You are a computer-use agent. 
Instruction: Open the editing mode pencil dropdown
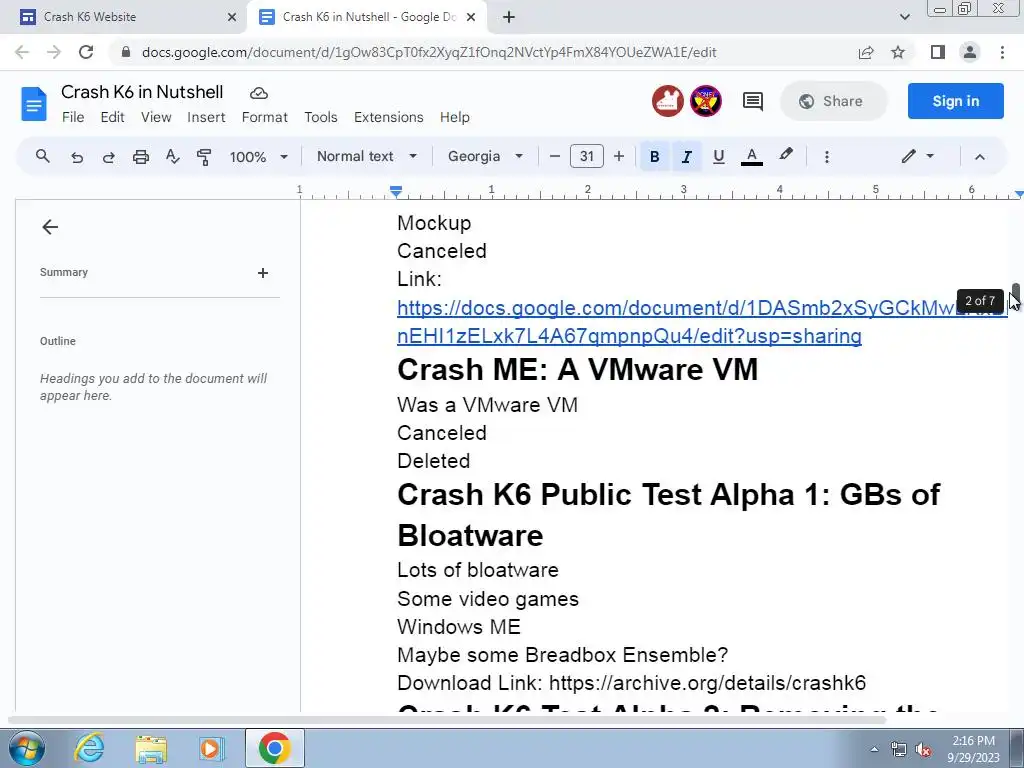[x=918, y=156]
